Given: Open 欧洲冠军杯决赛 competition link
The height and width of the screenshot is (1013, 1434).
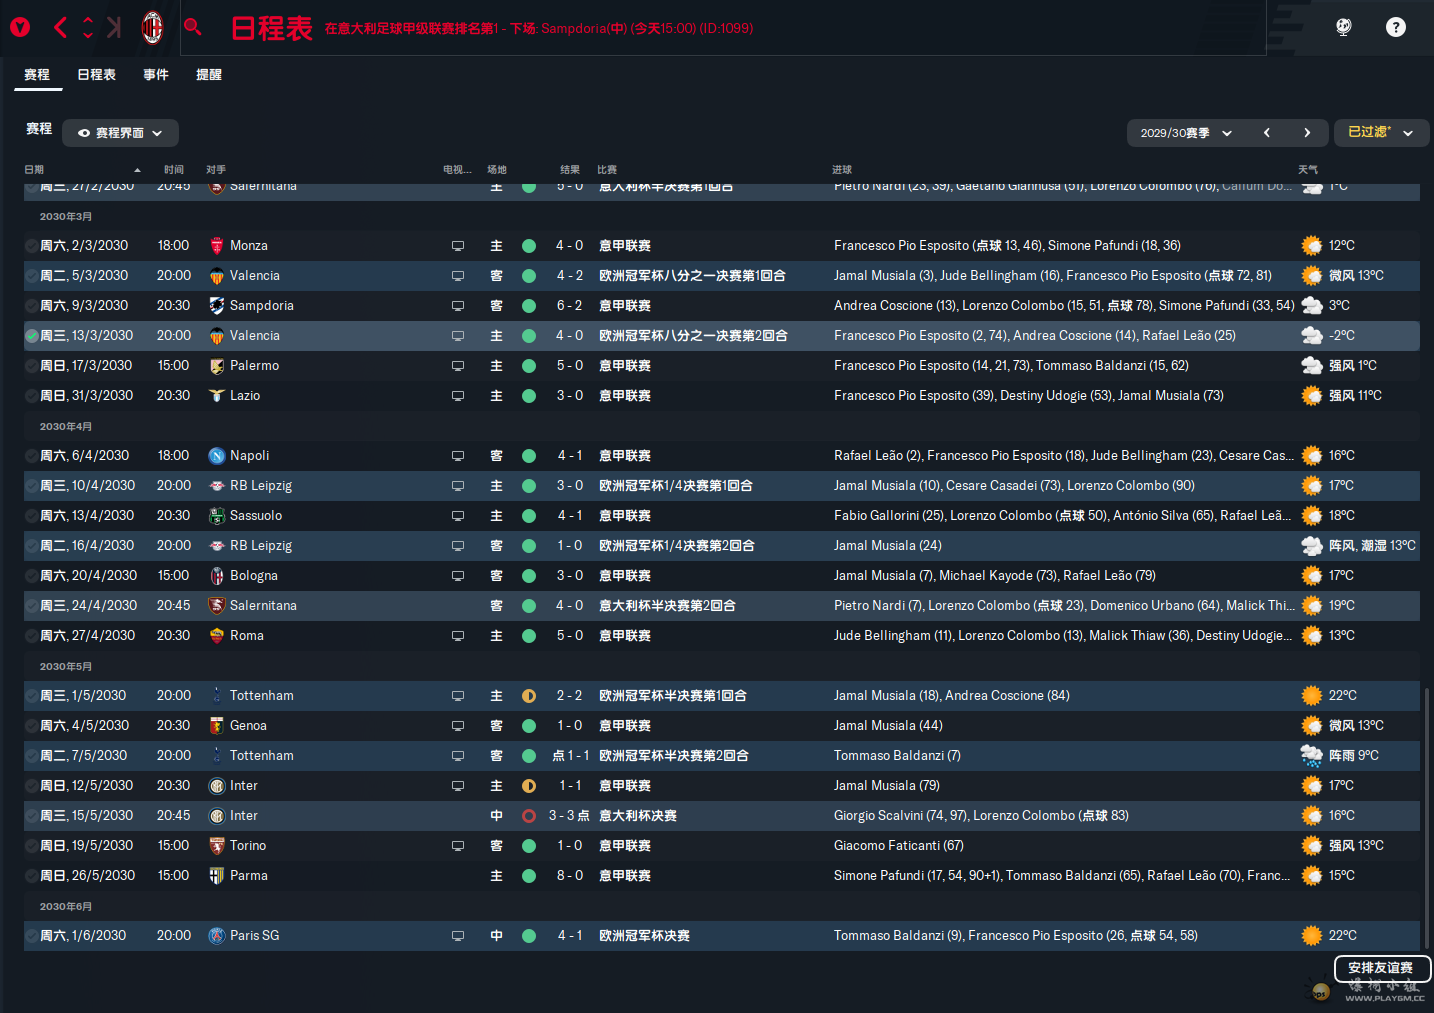Looking at the screenshot, I should click(645, 936).
